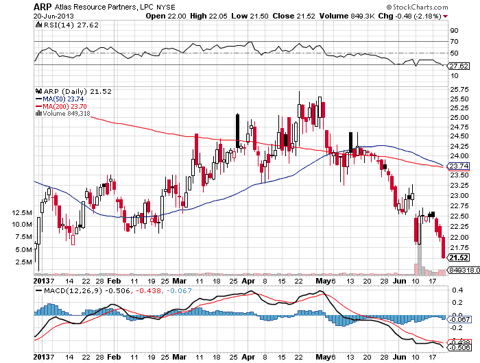
Task: Click the Jun label under price chart
Action: click(x=399, y=281)
